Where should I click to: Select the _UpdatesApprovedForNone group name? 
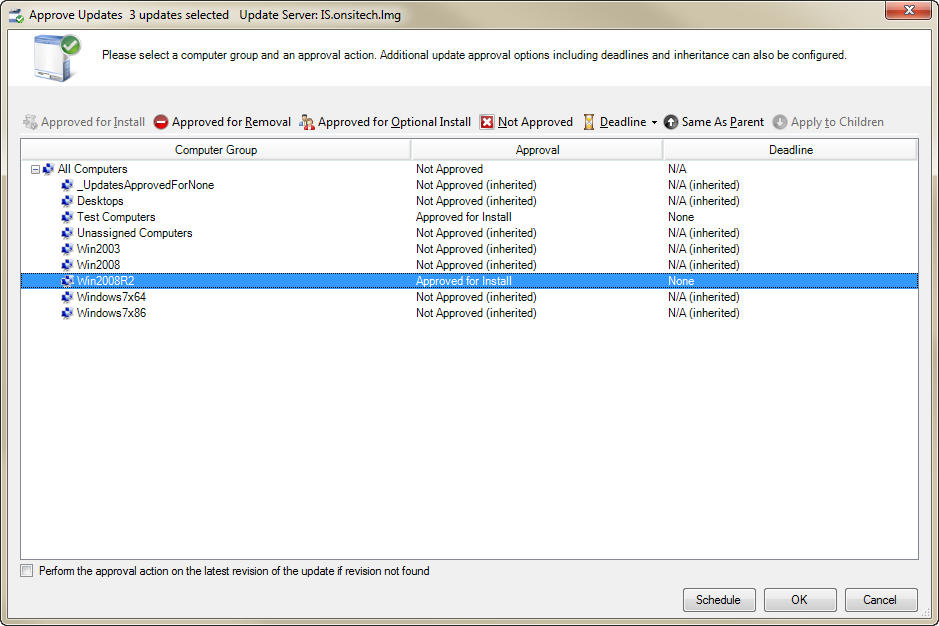point(146,185)
